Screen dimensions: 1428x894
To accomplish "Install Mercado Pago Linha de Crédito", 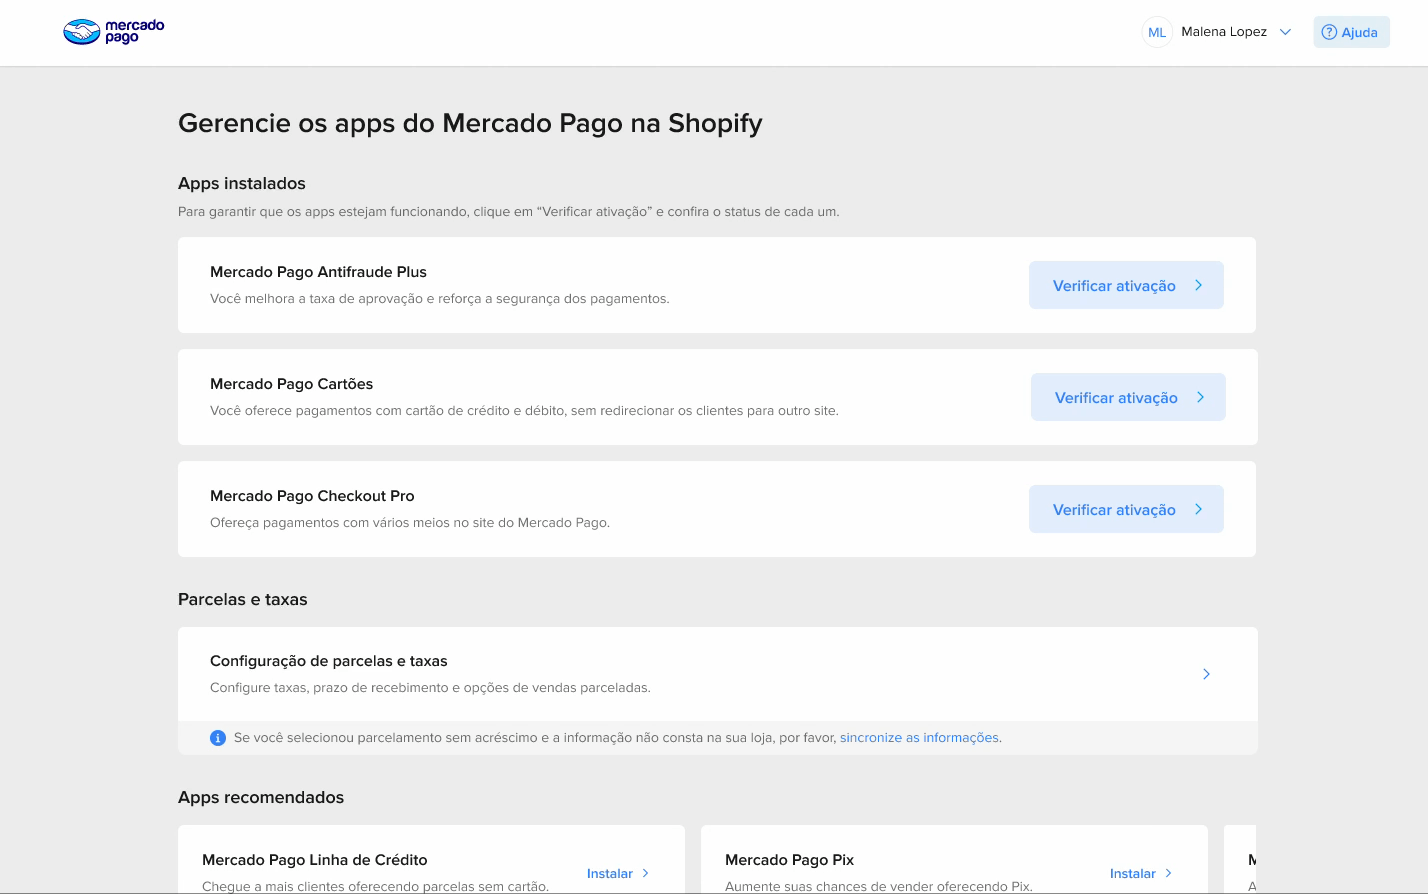I will [610, 873].
